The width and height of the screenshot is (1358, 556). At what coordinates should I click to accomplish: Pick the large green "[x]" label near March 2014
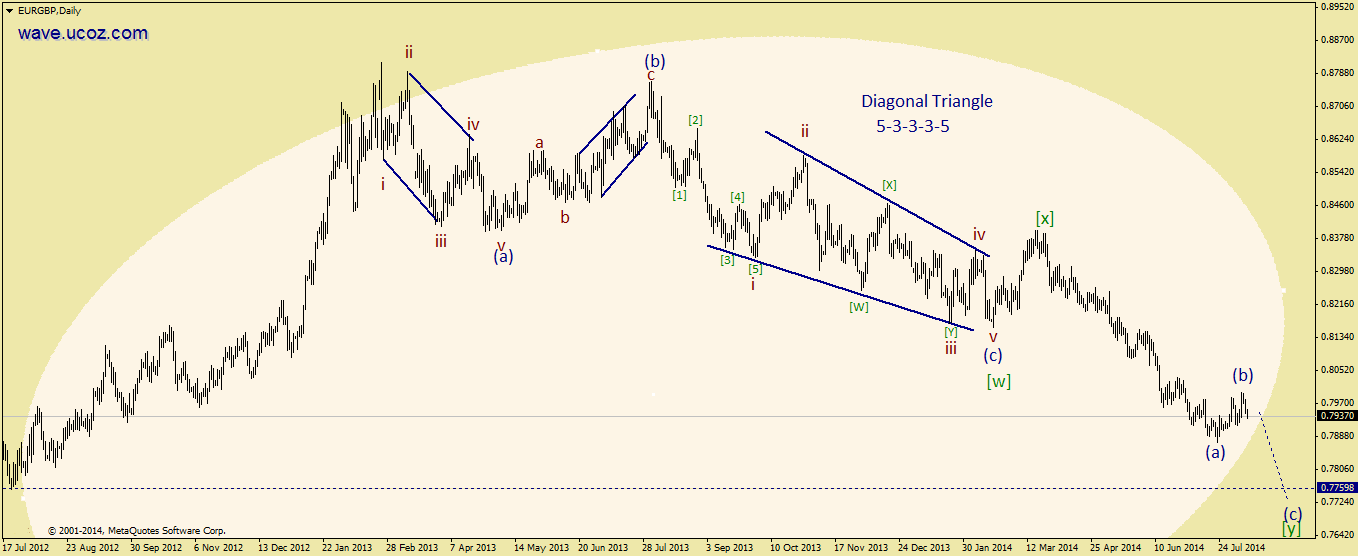[x=1044, y=218]
